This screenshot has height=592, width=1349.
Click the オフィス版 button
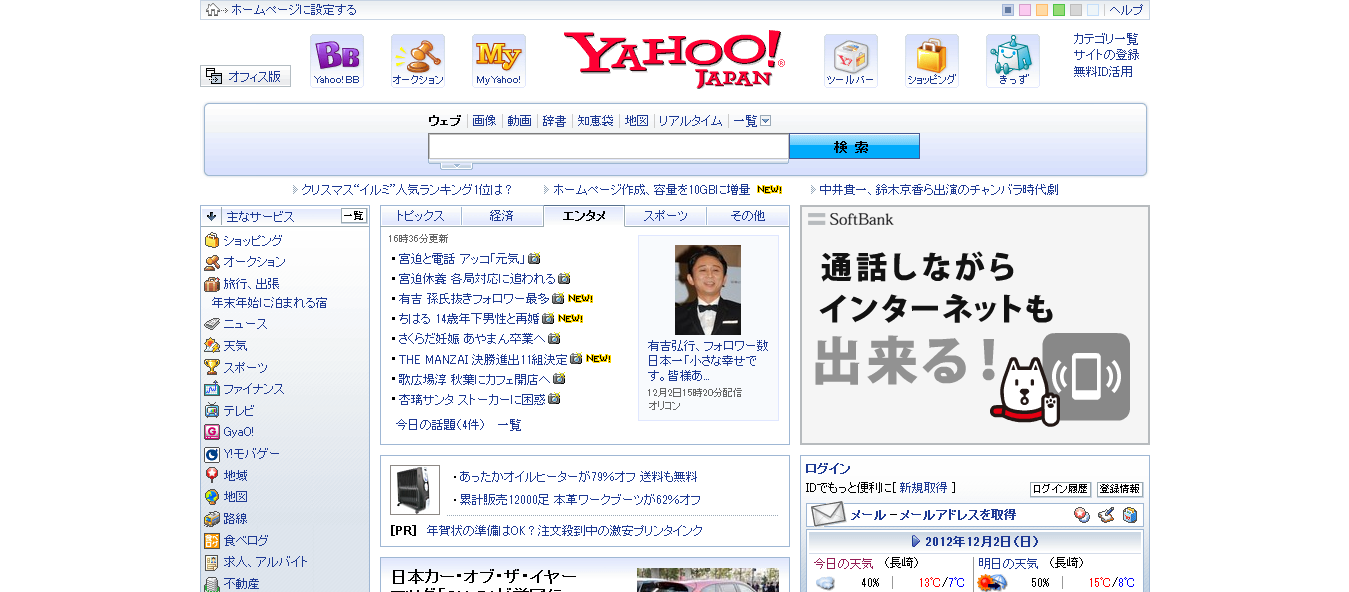pos(245,76)
